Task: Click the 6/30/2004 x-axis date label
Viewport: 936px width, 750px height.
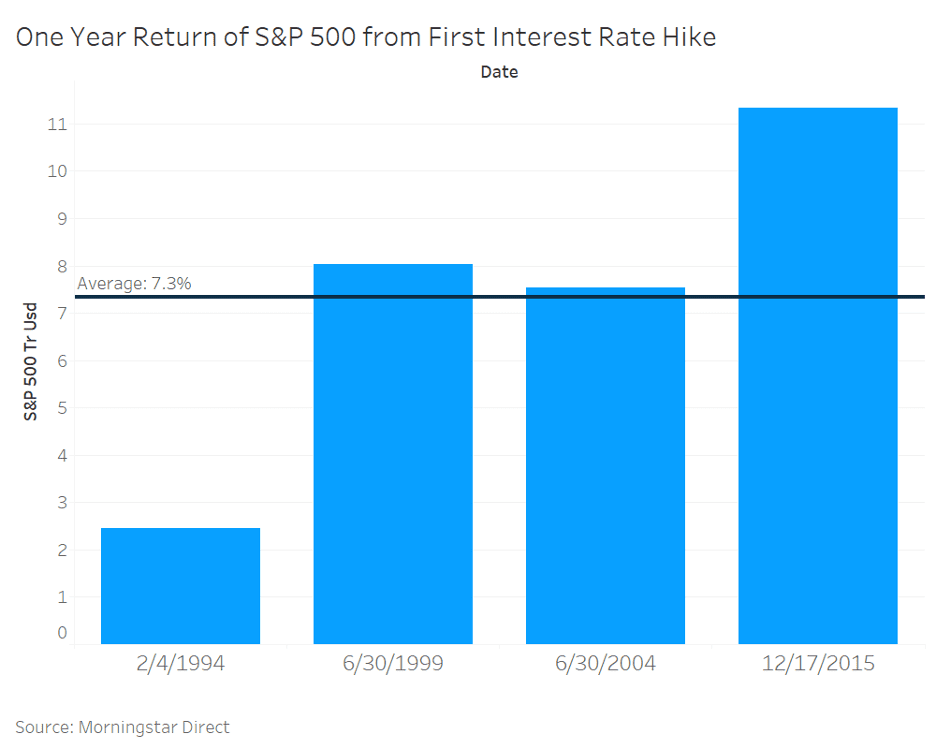Action: [x=605, y=663]
